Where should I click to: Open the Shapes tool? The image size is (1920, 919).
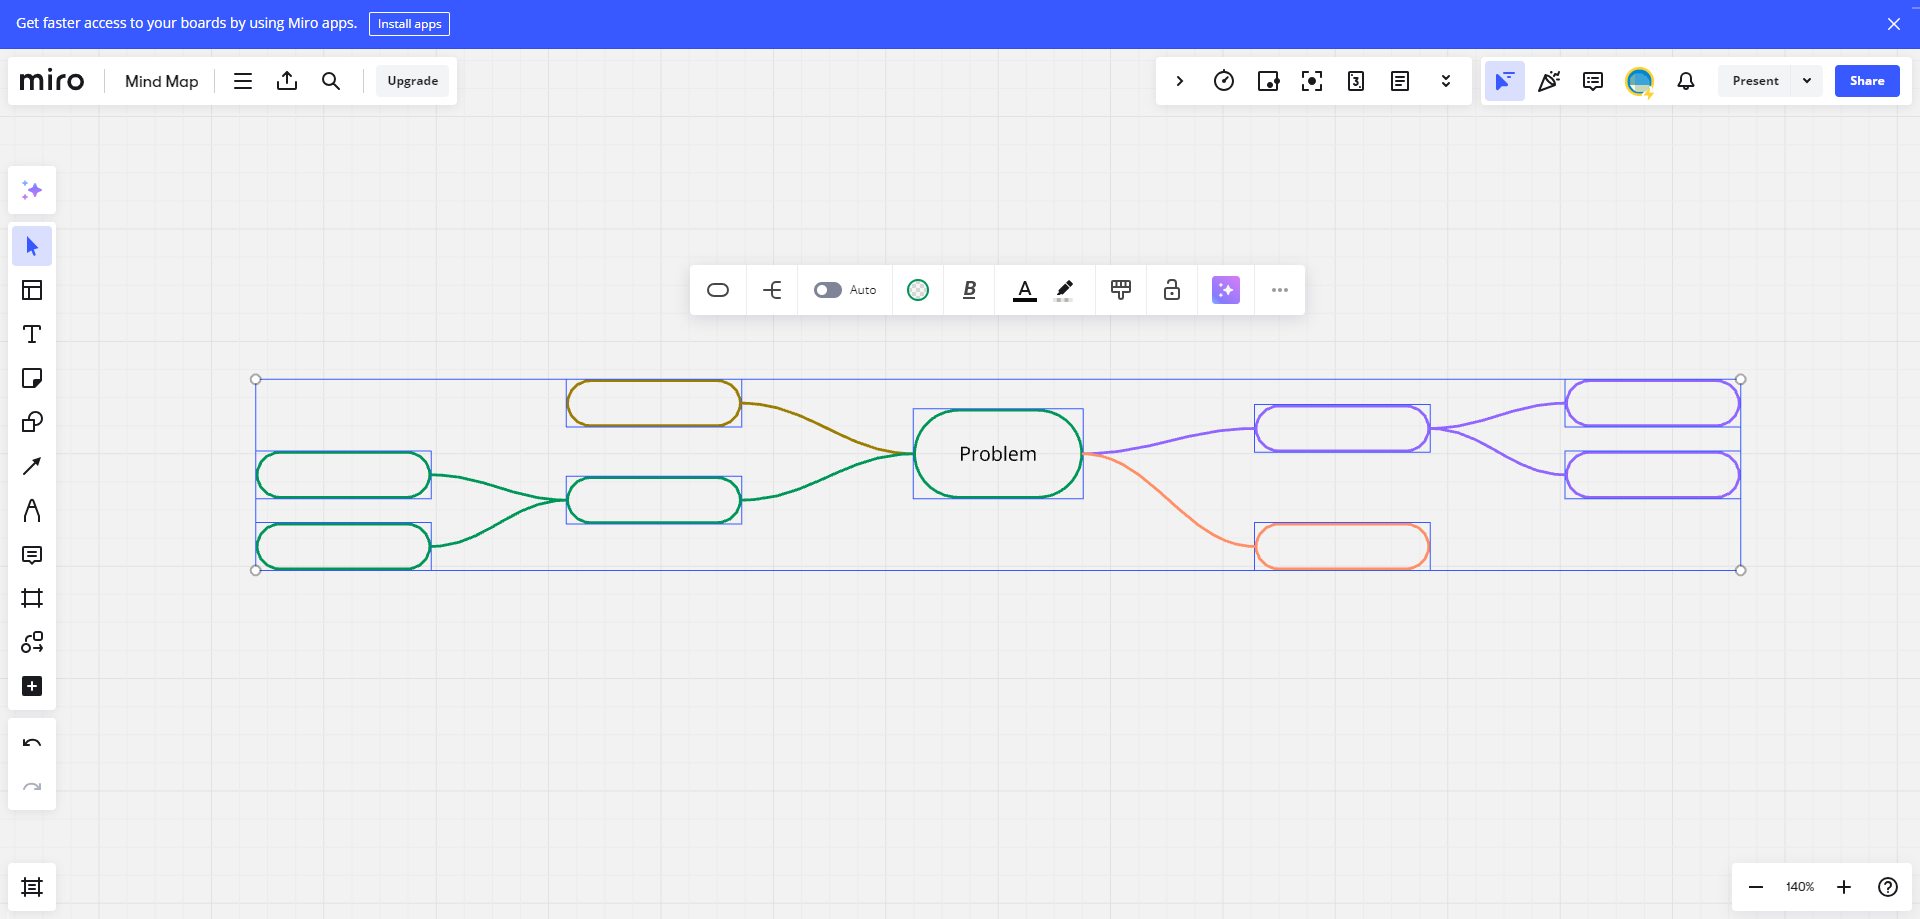click(x=32, y=422)
